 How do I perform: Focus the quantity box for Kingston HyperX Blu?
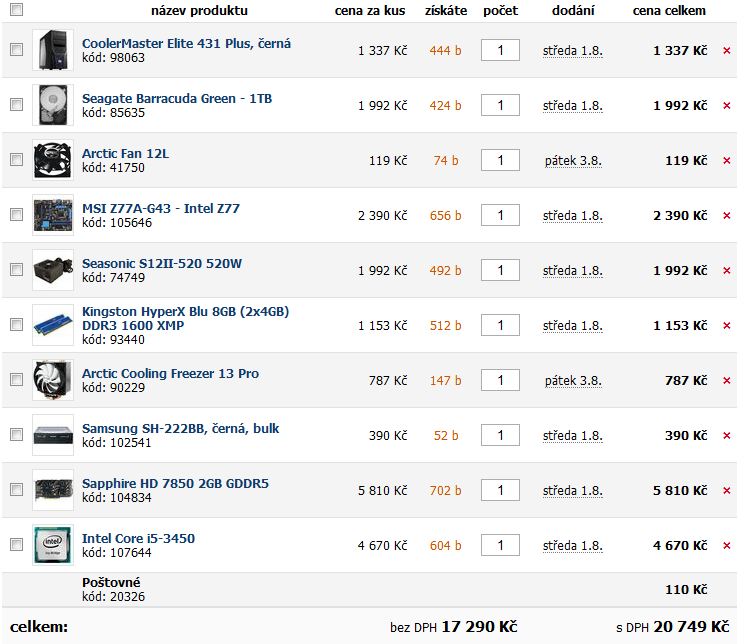tap(500, 325)
